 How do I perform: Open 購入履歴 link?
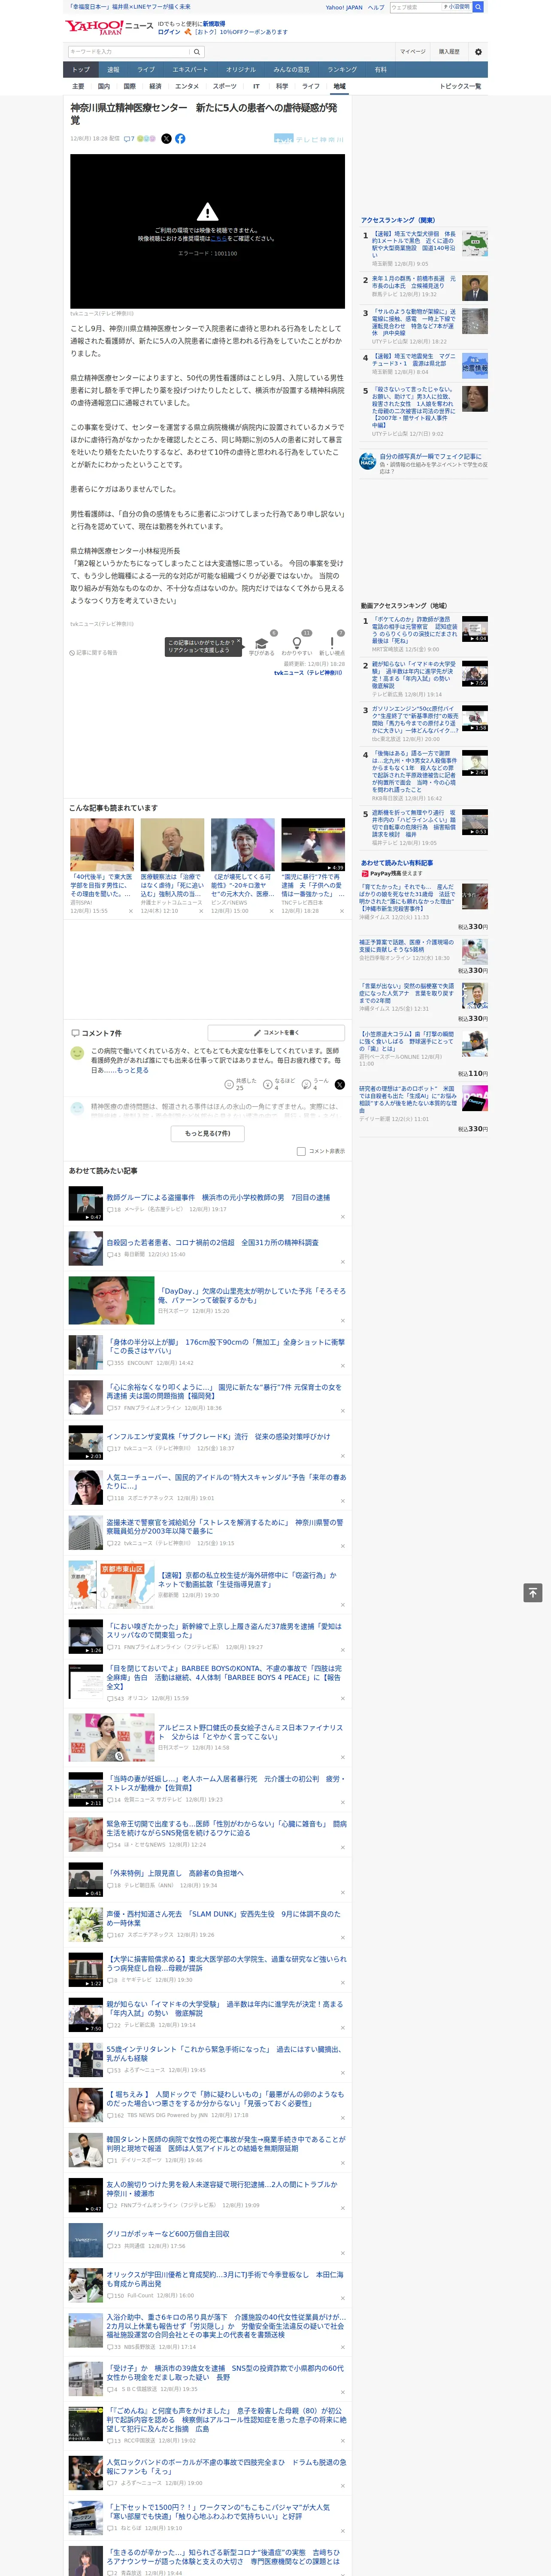tap(449, 51)
